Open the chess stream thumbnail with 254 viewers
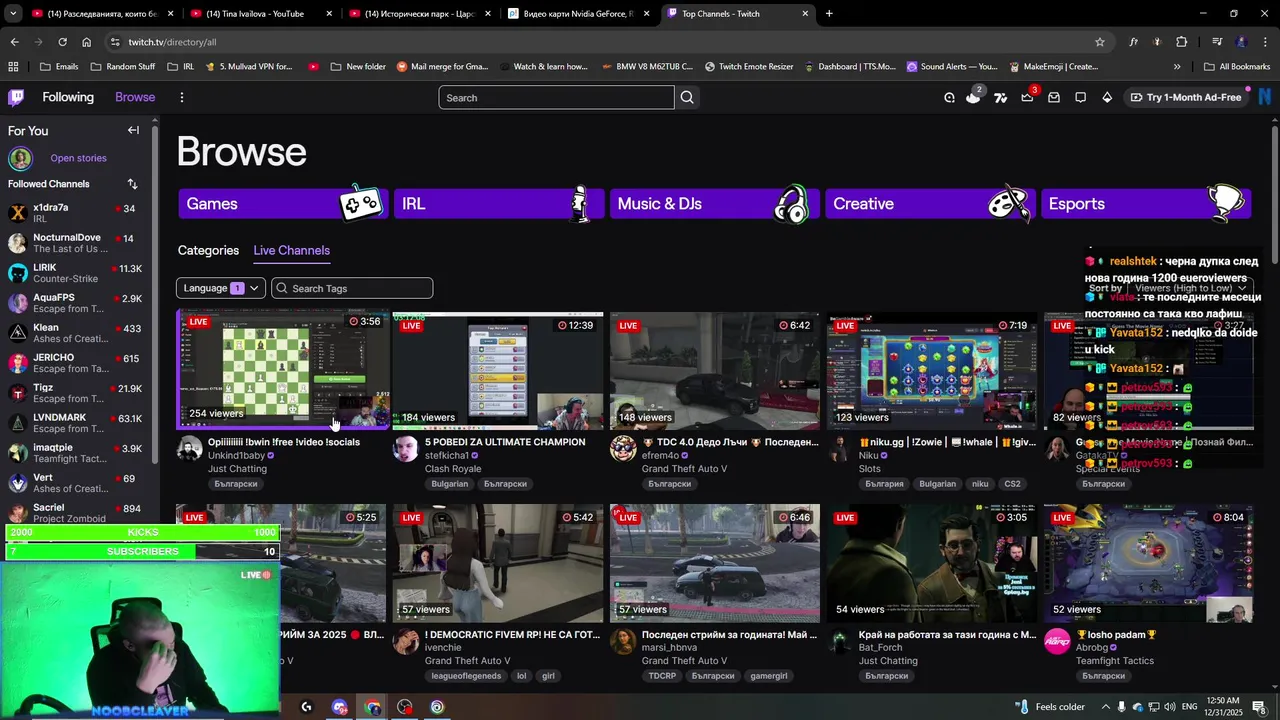 pos(283,369)
